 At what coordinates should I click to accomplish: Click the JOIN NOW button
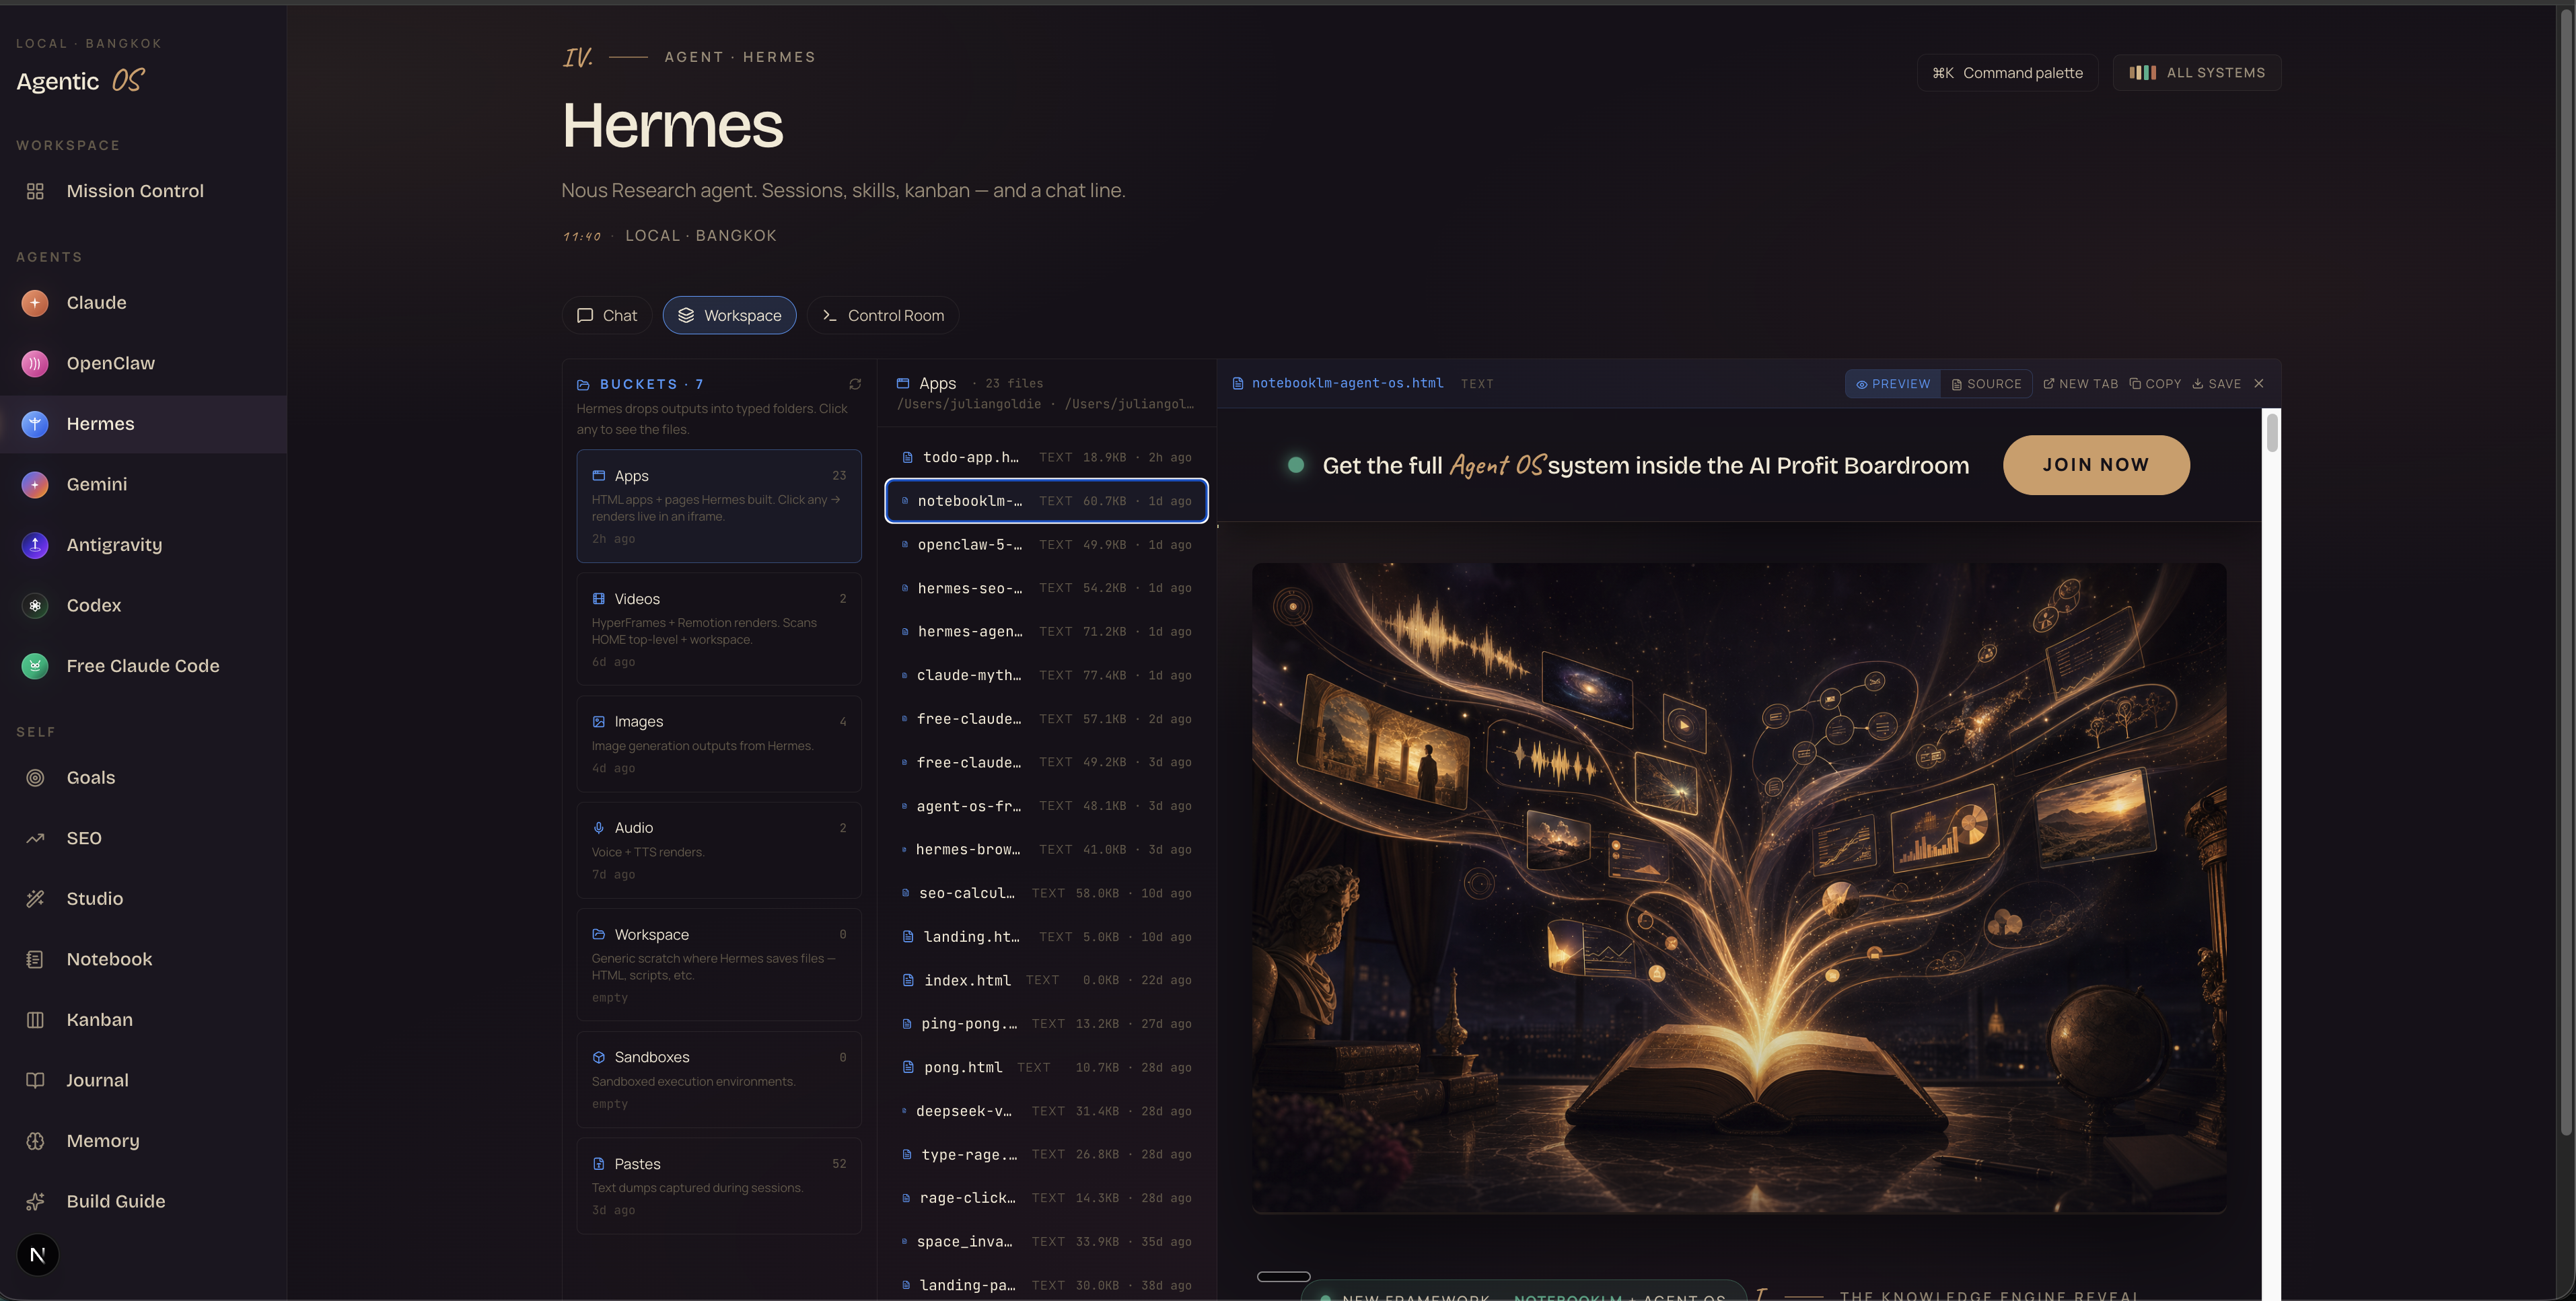tap(2096, 465)
